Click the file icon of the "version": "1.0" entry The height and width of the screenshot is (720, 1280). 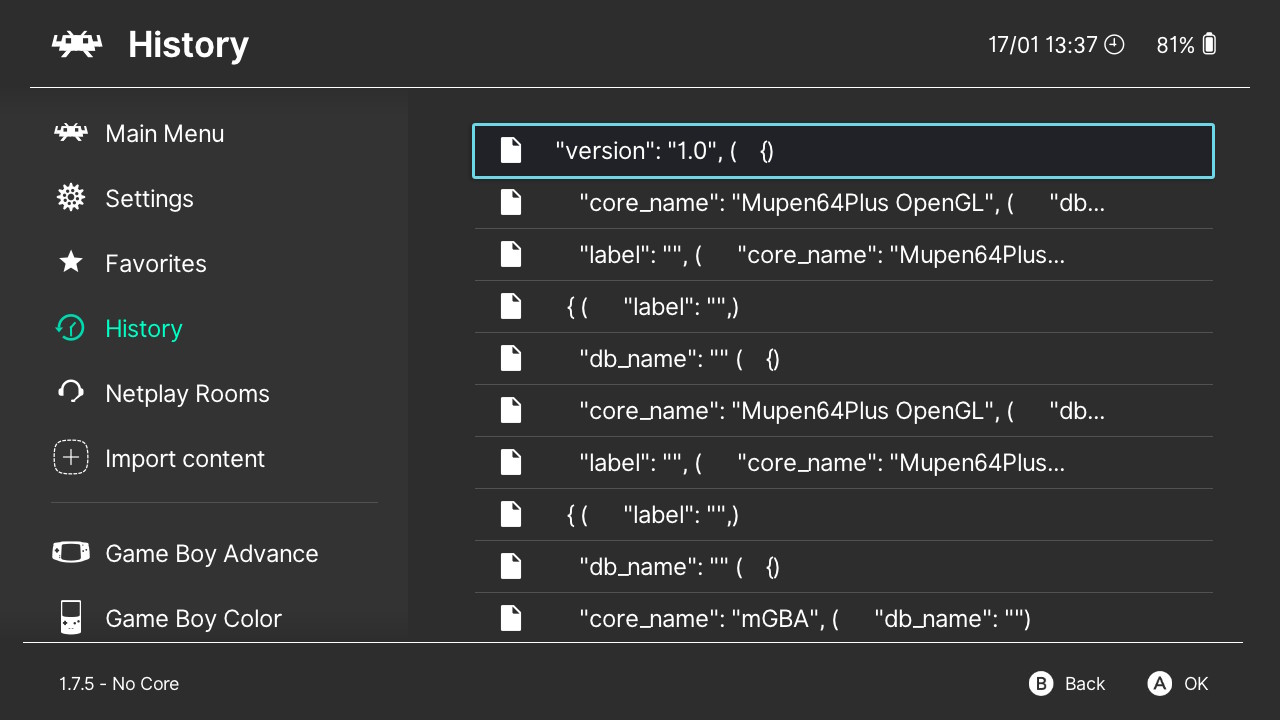point(511,151)
